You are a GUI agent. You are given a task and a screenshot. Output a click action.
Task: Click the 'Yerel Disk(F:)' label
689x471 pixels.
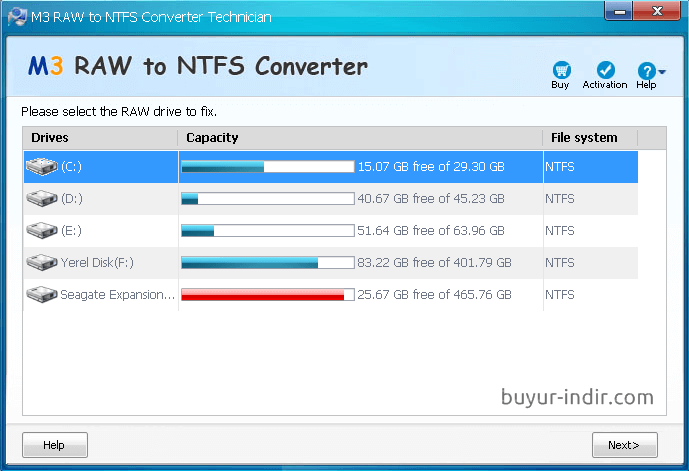click(97, 262)
